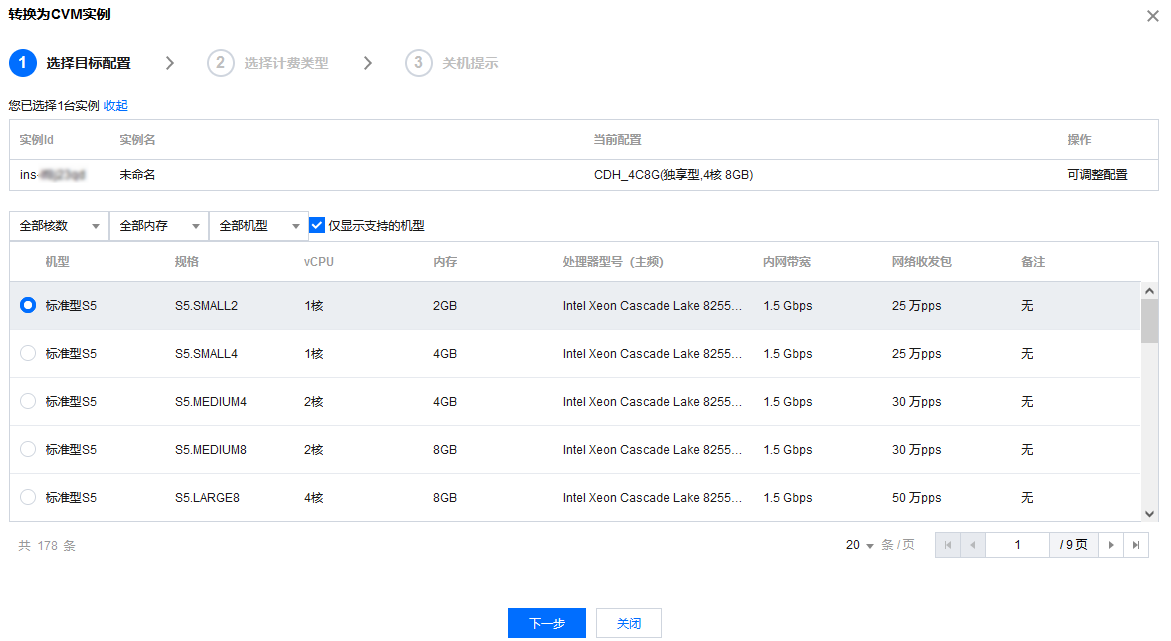
Task: Expand the 全部机型 dropdown
Action: pos(259,226)
